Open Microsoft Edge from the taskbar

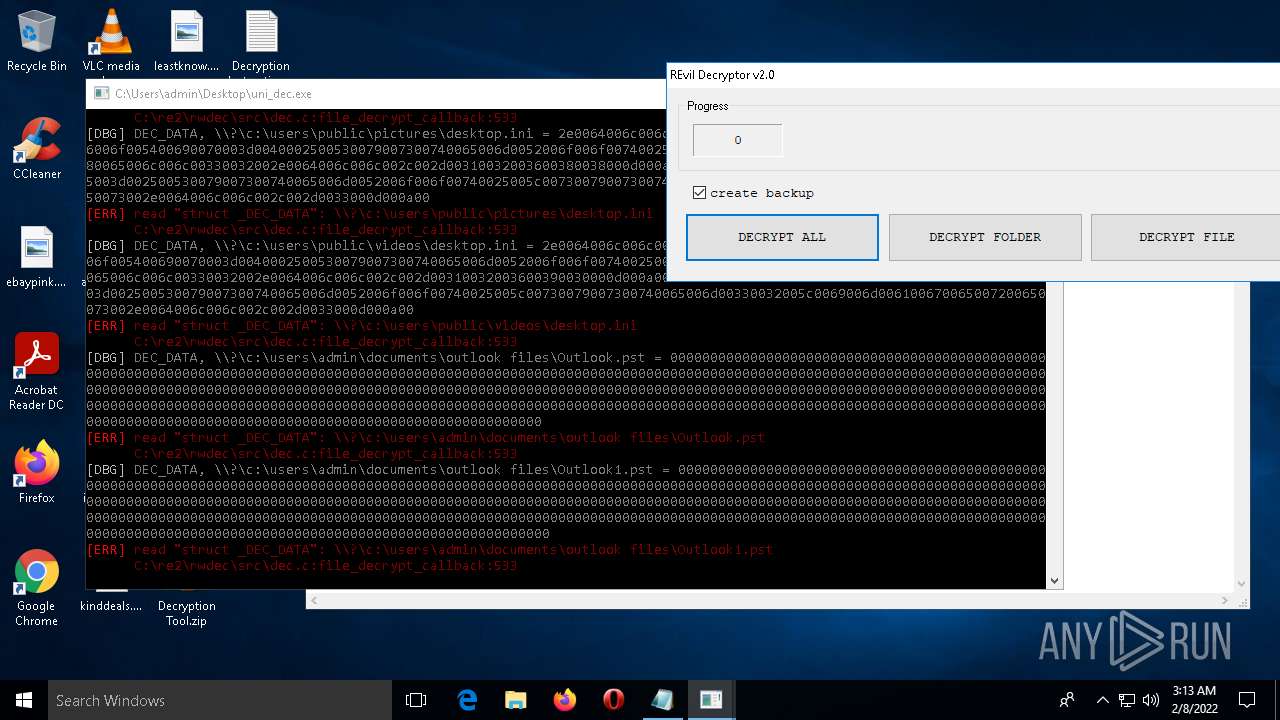467,700
